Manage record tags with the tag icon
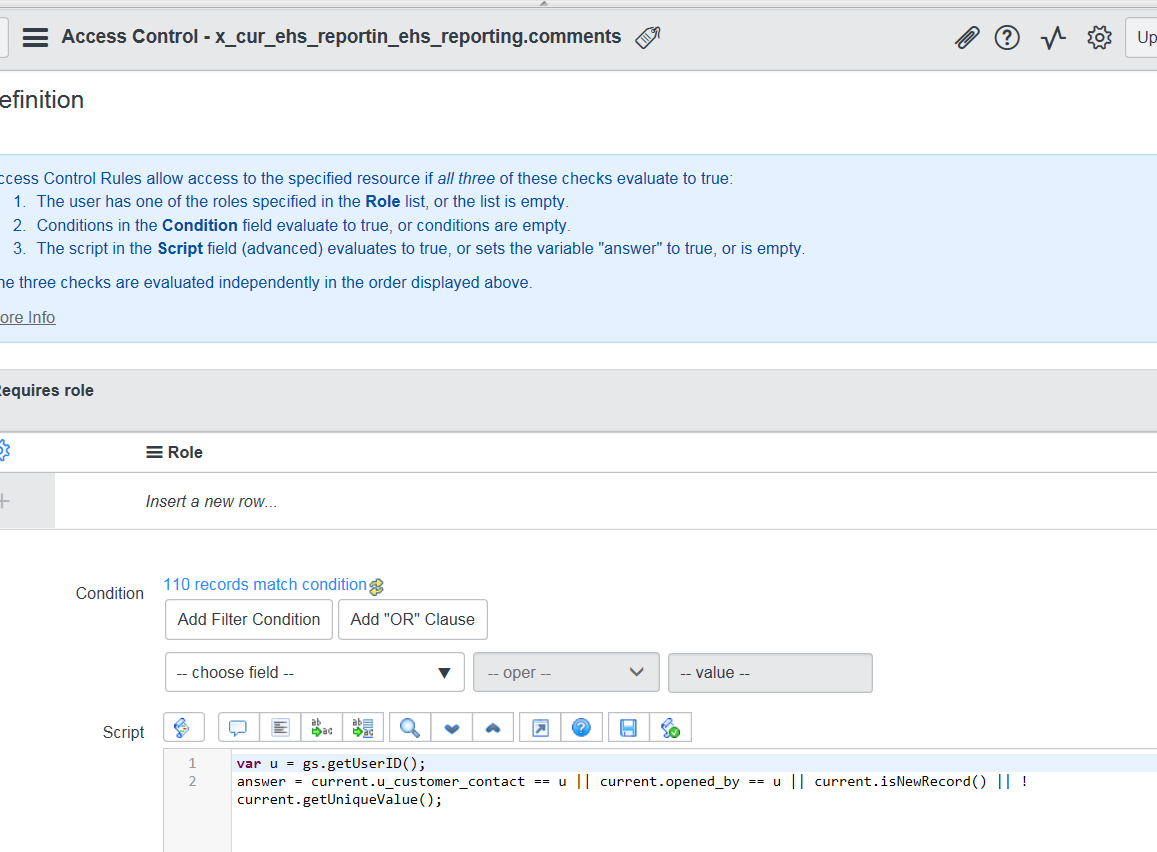The height and width of the screenshot is (852, 1157). pos(646,36)
